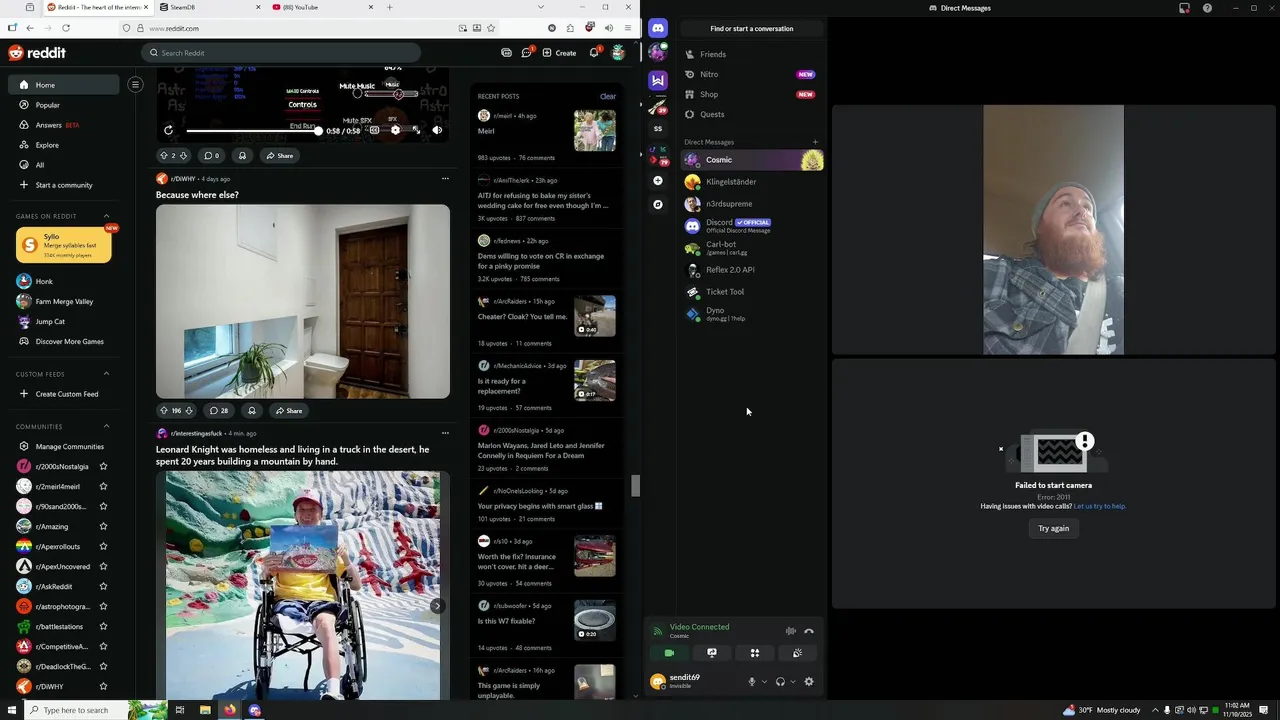Open microphone input options dropdown arrow
Screen dimensions: 1280x720
(x=764, y=682)
